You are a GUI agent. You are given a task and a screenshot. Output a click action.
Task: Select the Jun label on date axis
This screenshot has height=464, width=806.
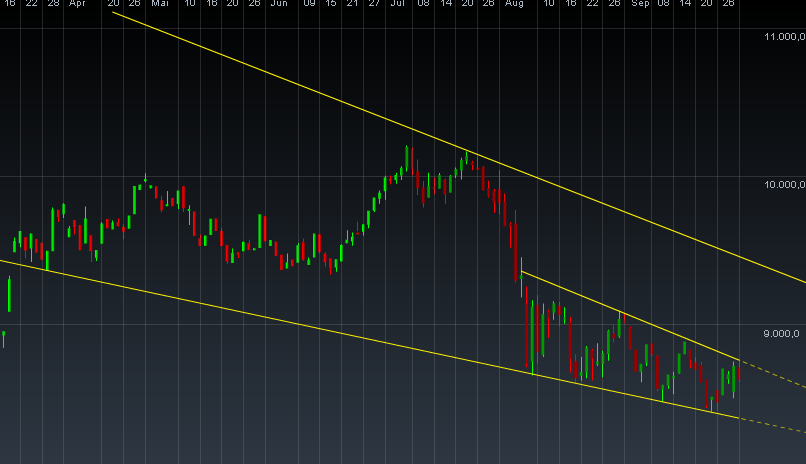pos(279,4)
